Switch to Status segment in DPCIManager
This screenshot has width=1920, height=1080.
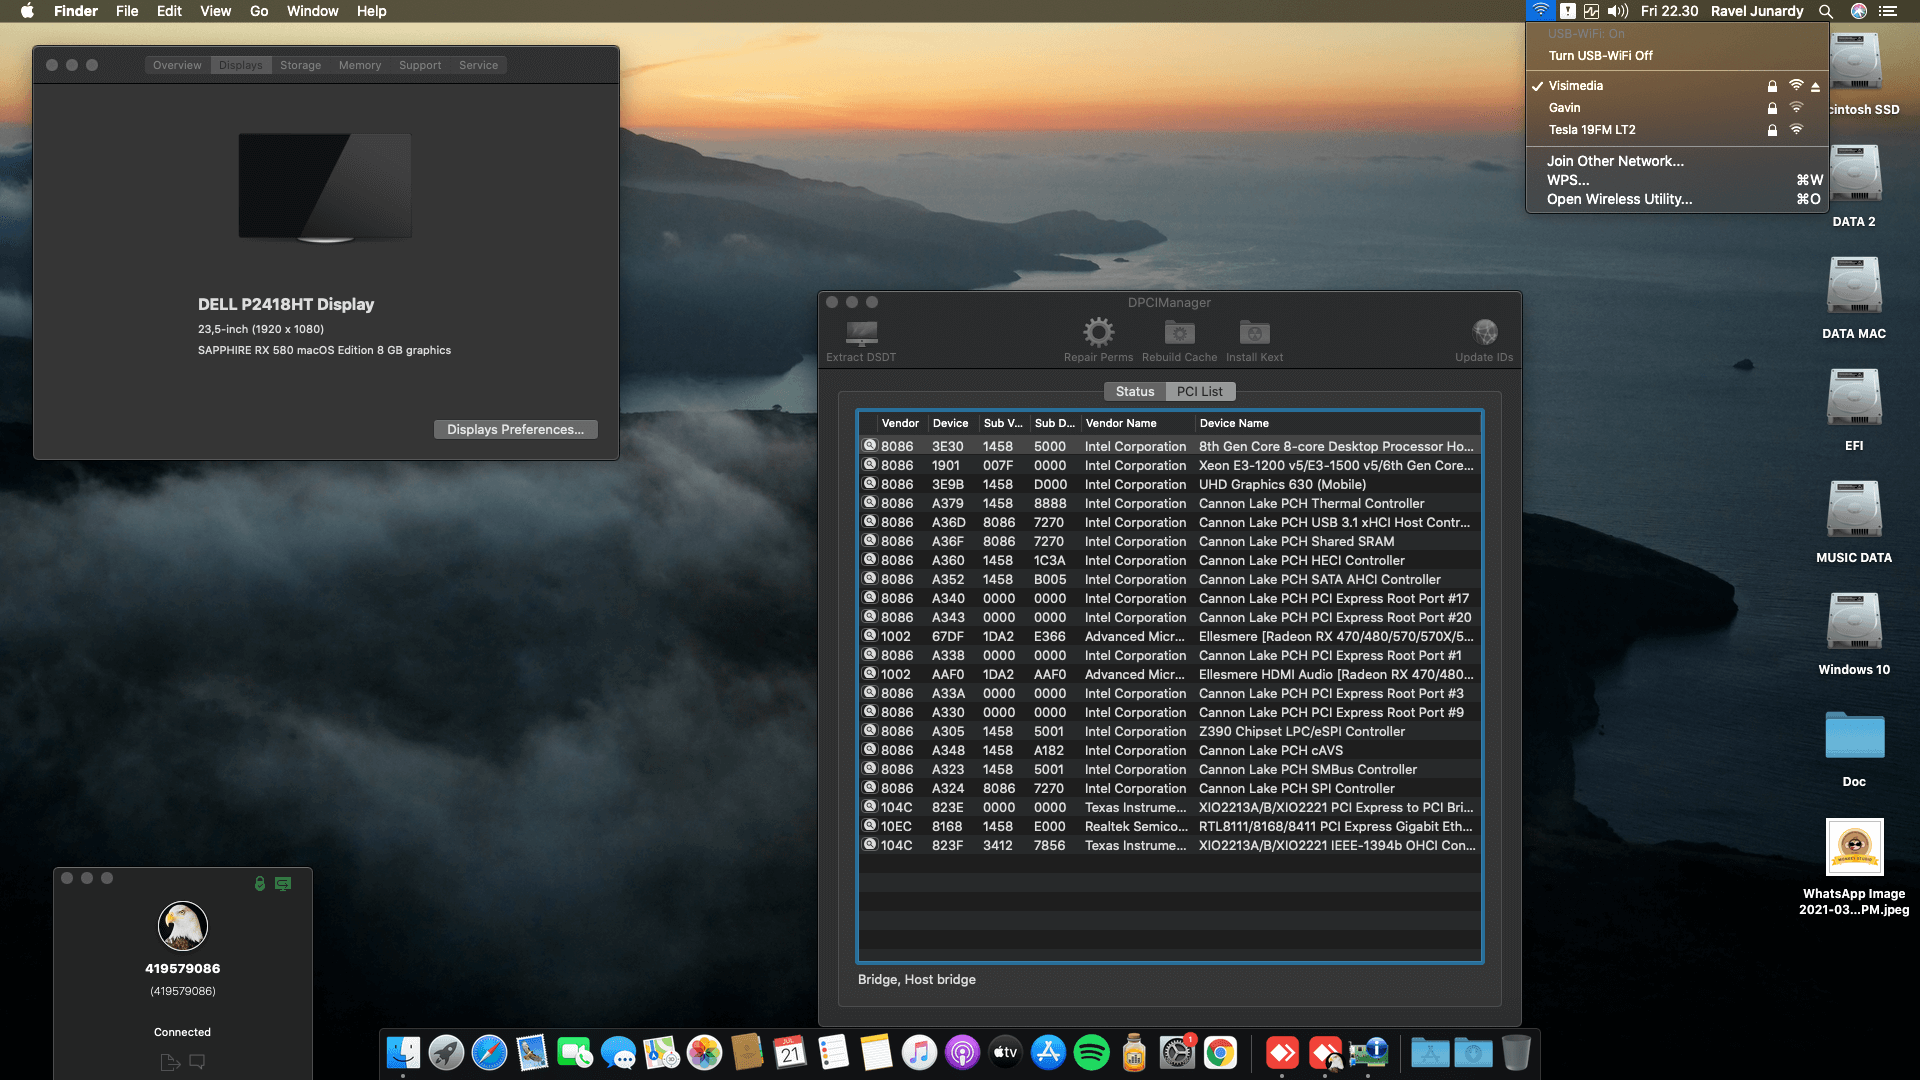[x=1135, y=391]
